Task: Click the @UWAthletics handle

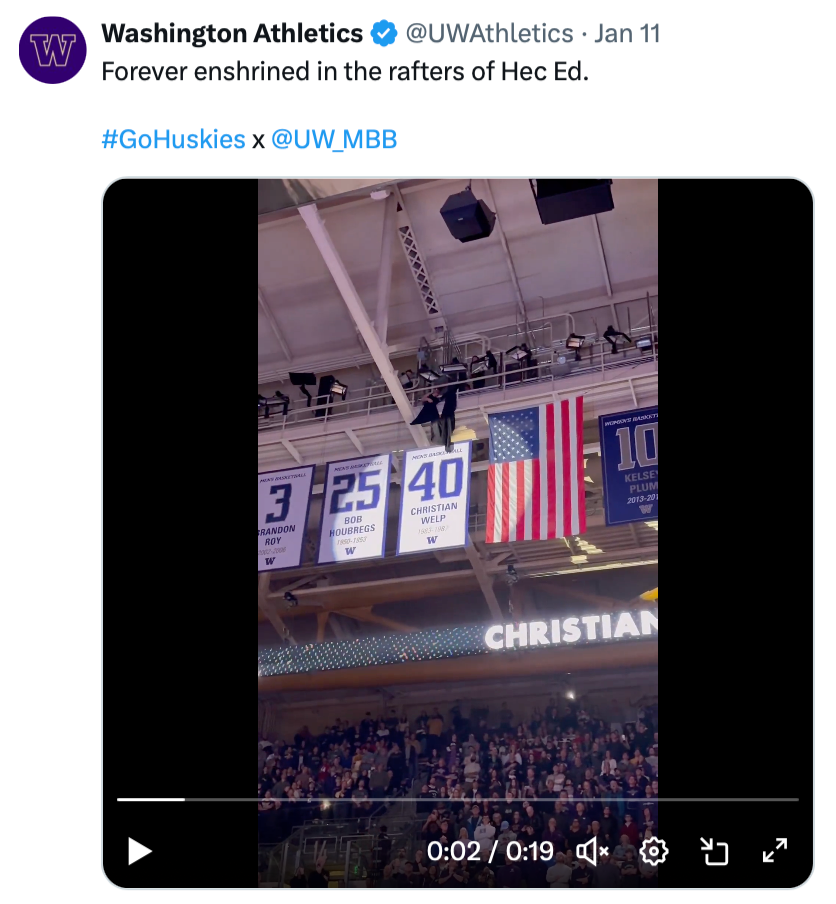Action: (488, 34)
